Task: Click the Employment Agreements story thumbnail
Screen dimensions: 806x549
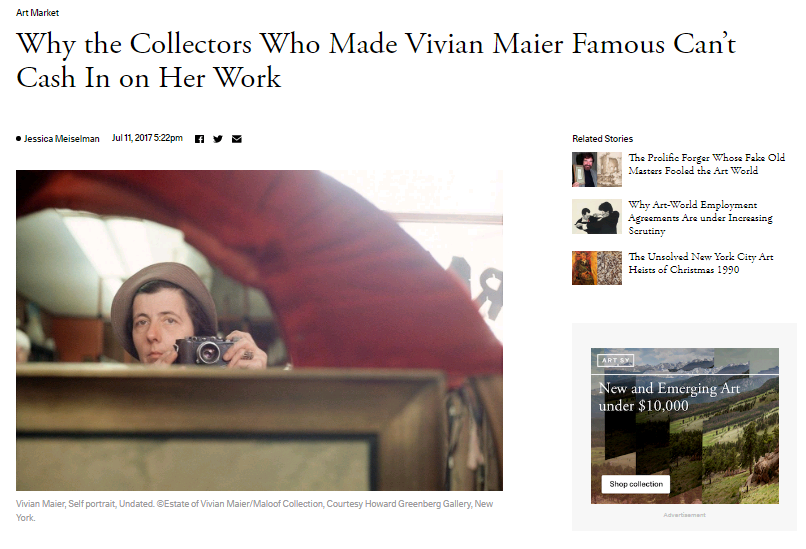Action: tap(597, 217)
